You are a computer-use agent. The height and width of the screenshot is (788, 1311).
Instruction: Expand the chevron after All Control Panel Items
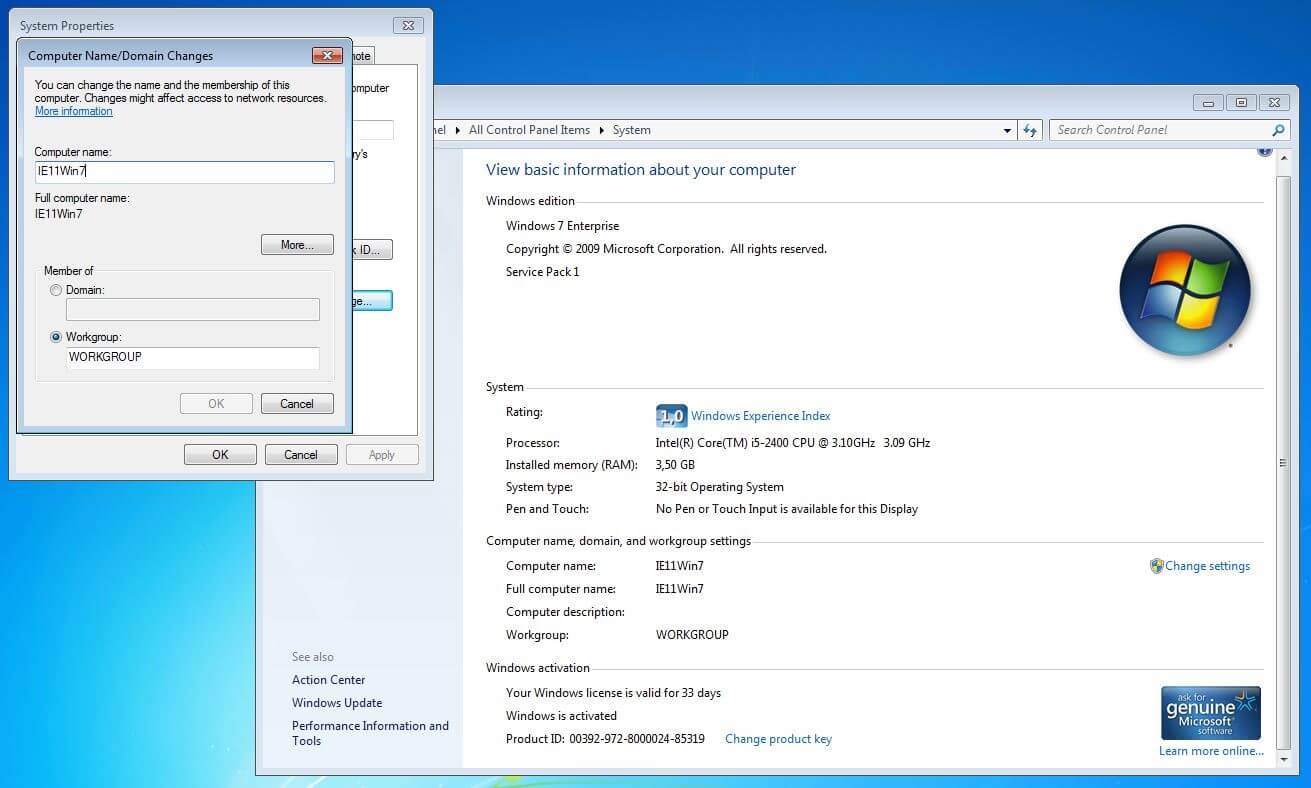tap(601, 130)
